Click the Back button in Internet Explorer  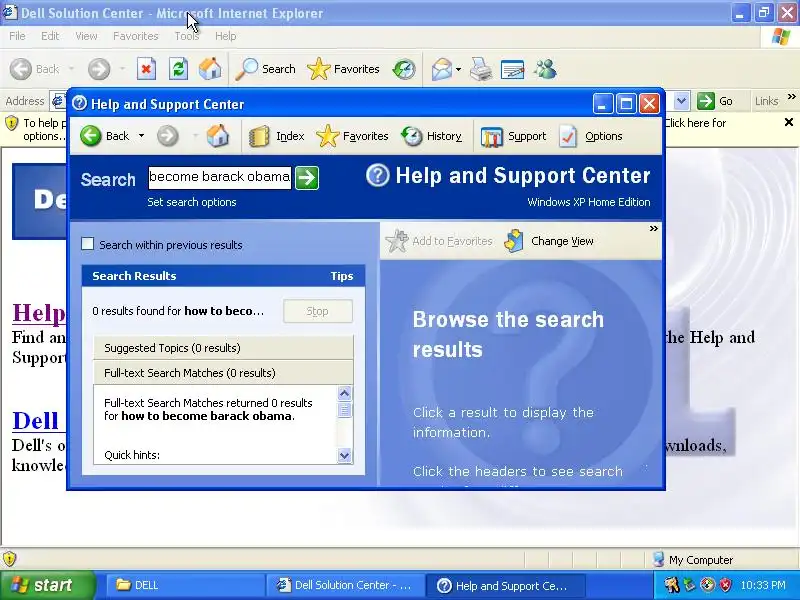(35, 69)
